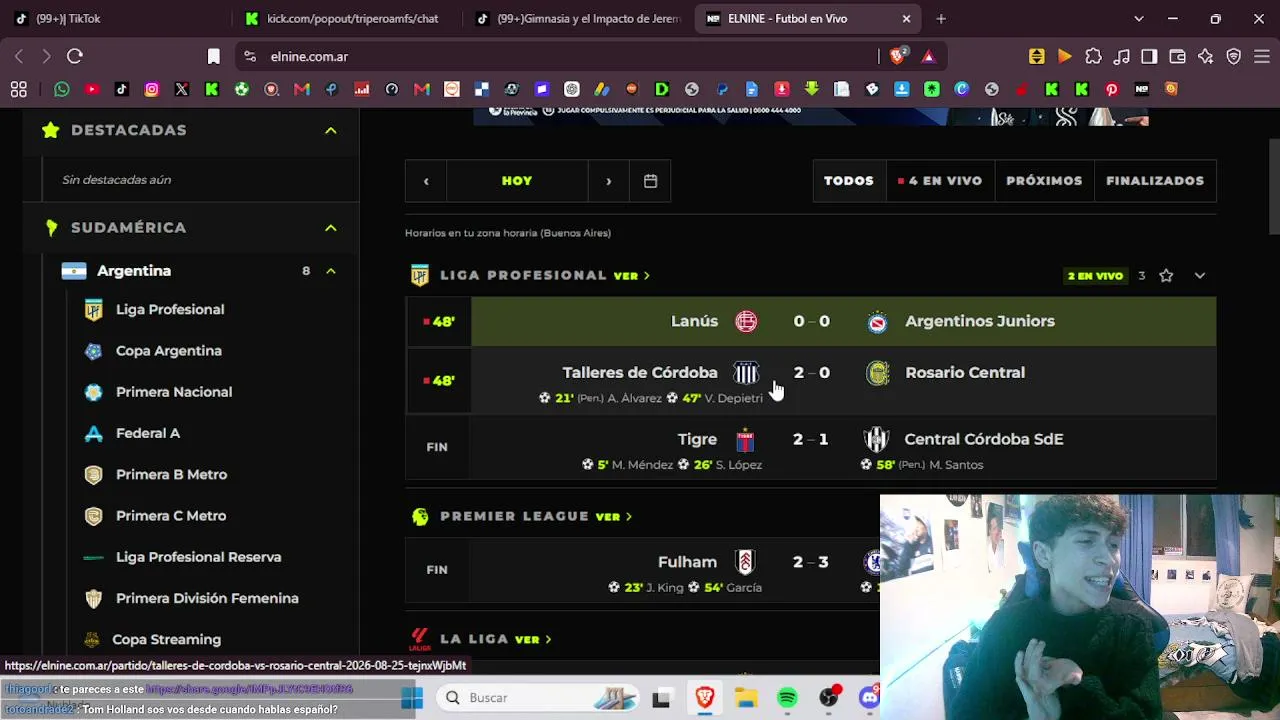The width and height of the screenshot is (1280, 720).
Task: Collapse the Liga Profesional matches
Action: [x=1200, y=275]
